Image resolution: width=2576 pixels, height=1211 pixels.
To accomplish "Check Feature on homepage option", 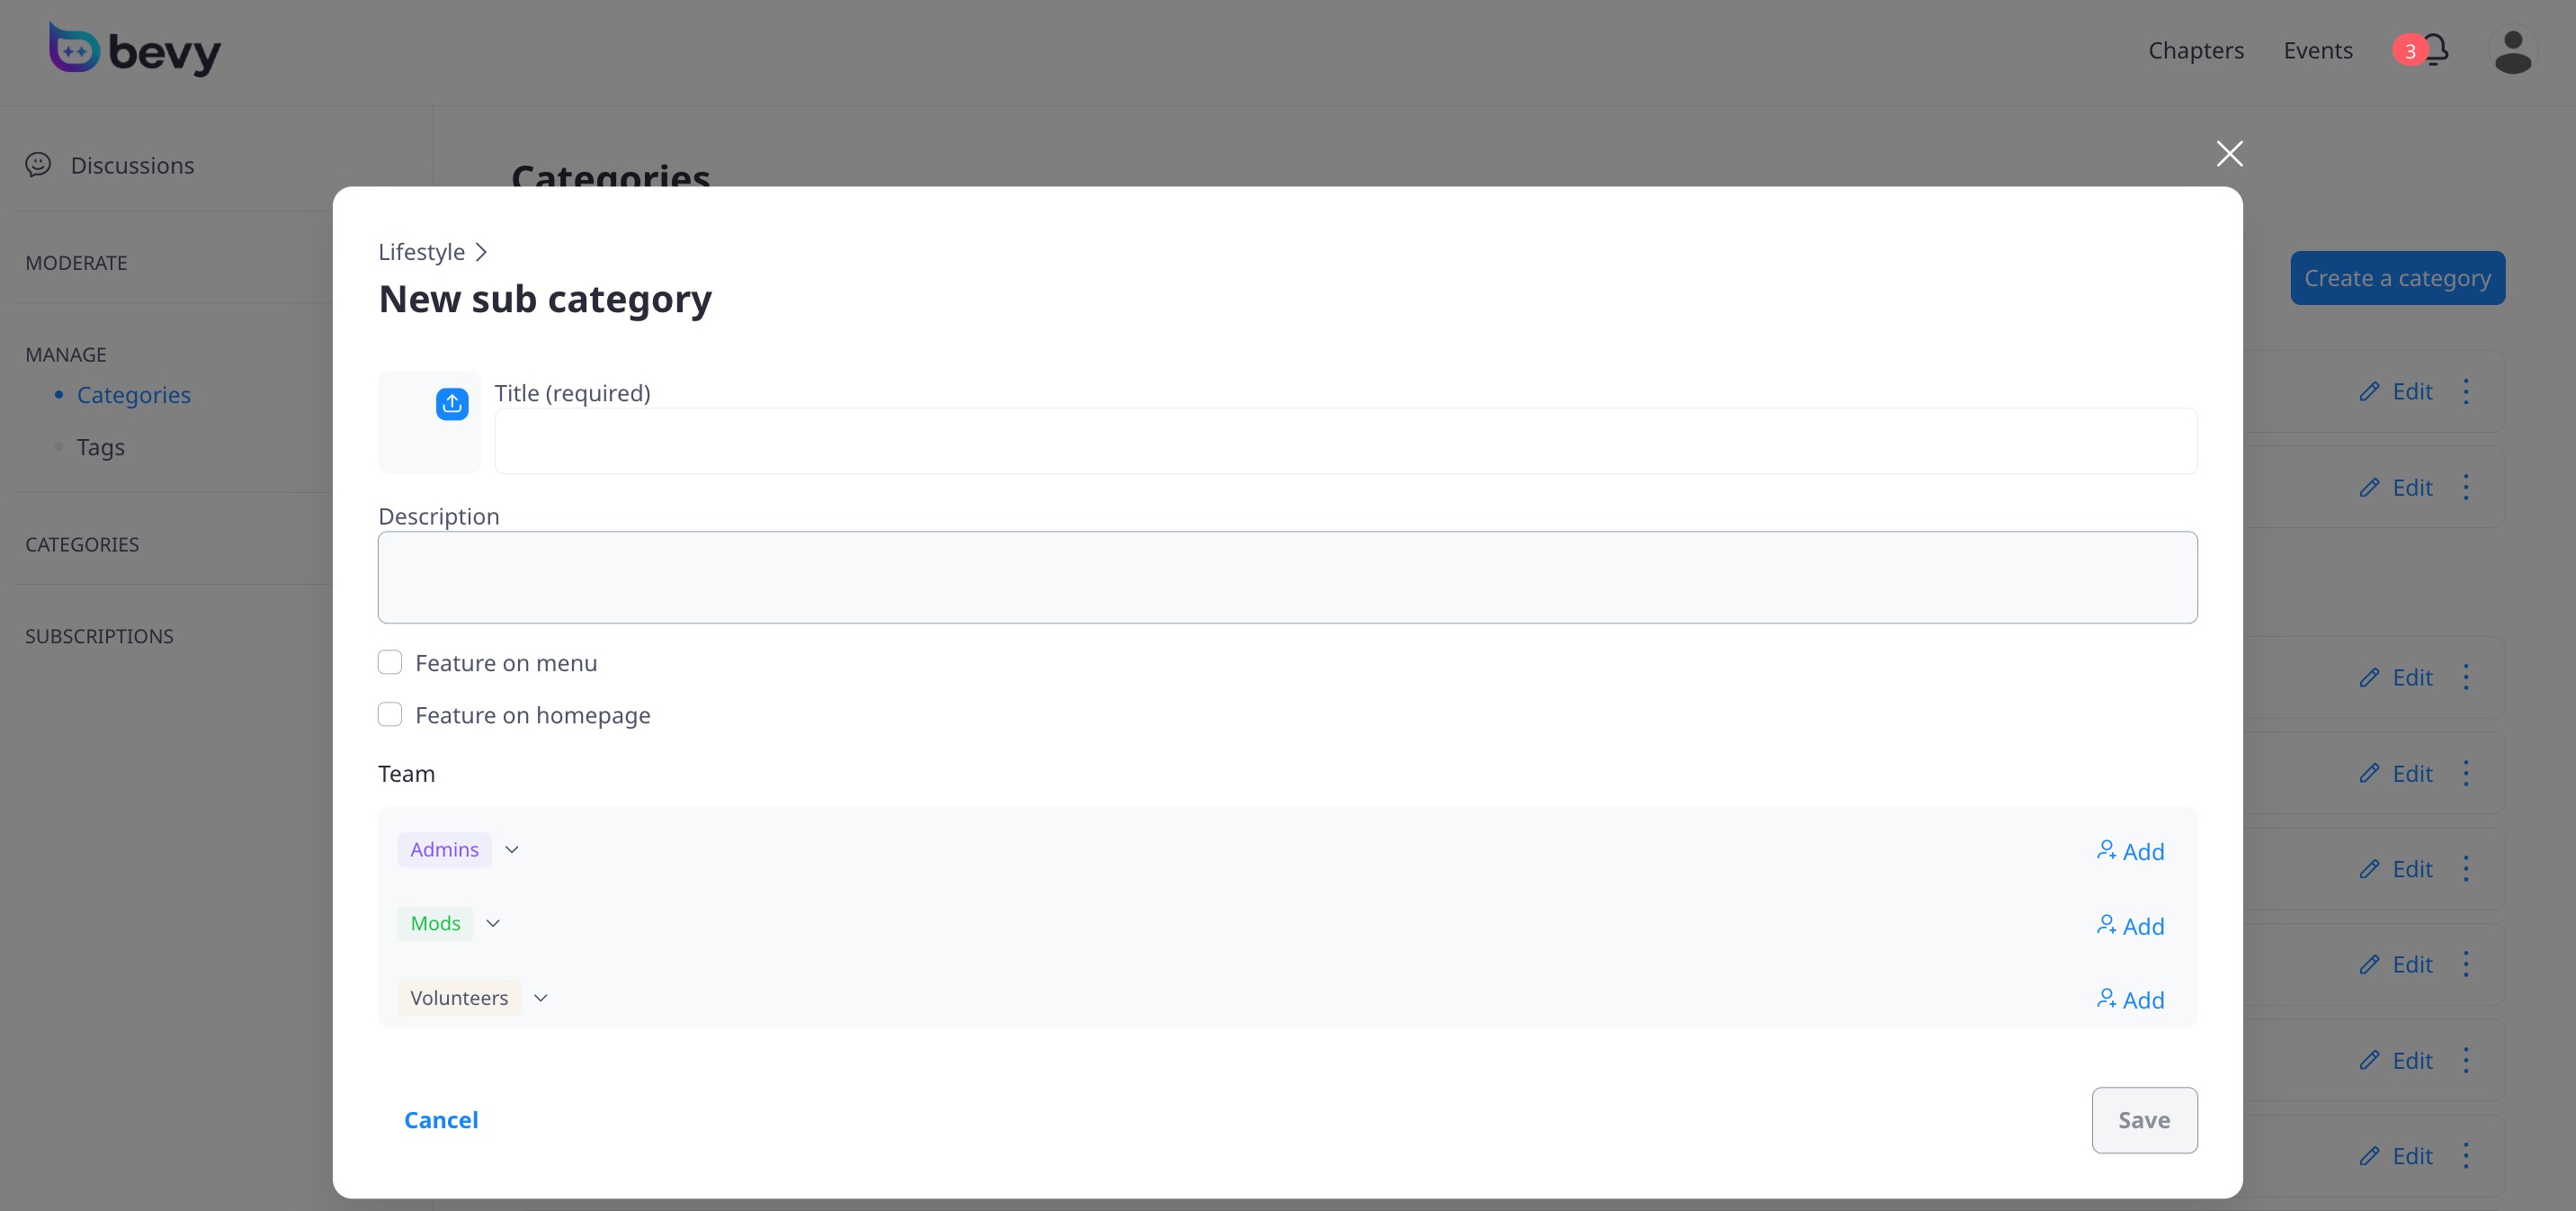I will [390, 714].
